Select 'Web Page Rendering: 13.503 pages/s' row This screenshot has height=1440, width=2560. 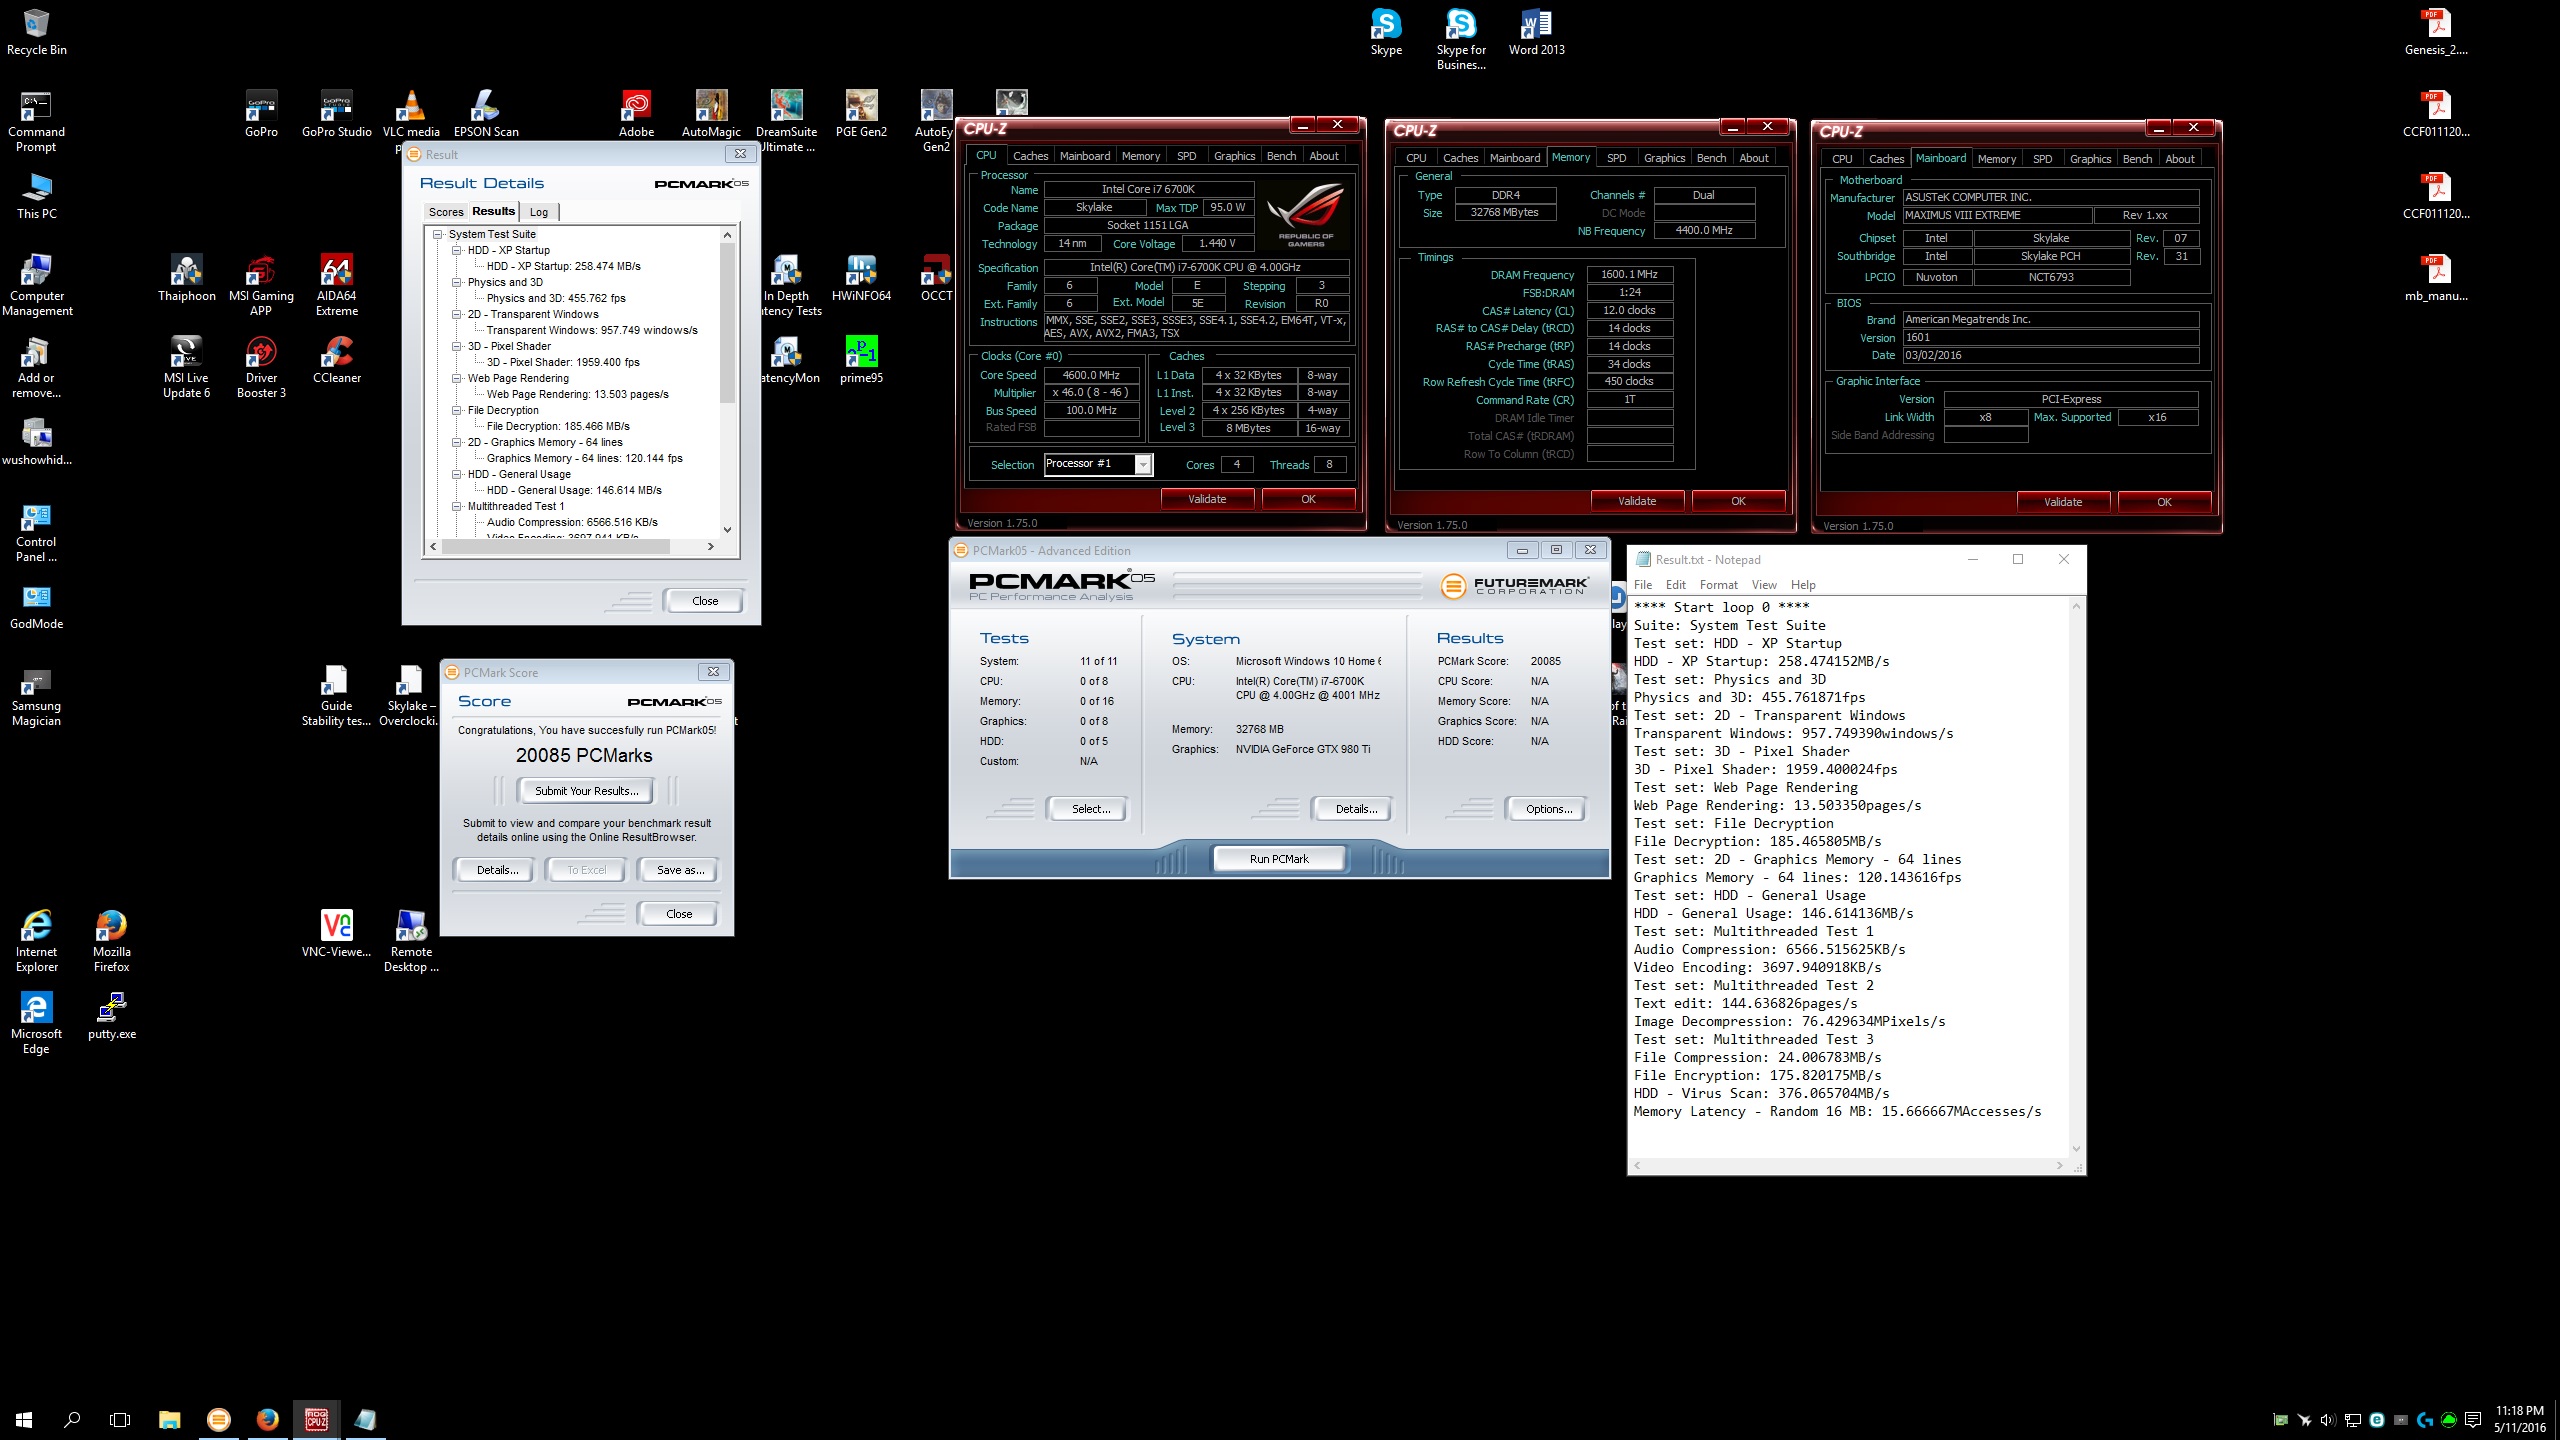[x=577, y=394]
